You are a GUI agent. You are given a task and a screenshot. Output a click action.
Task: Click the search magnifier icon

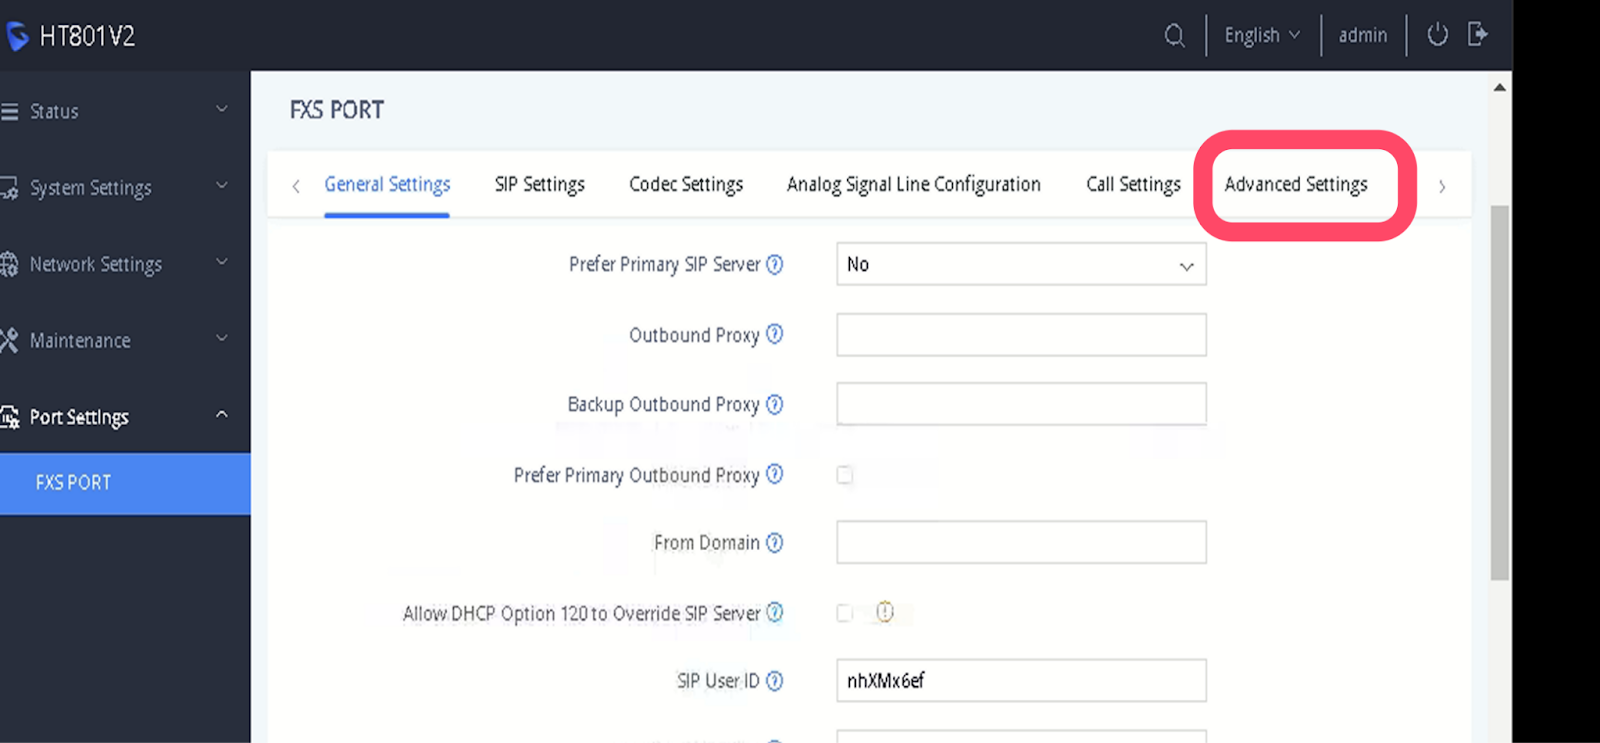[1174, 36]
